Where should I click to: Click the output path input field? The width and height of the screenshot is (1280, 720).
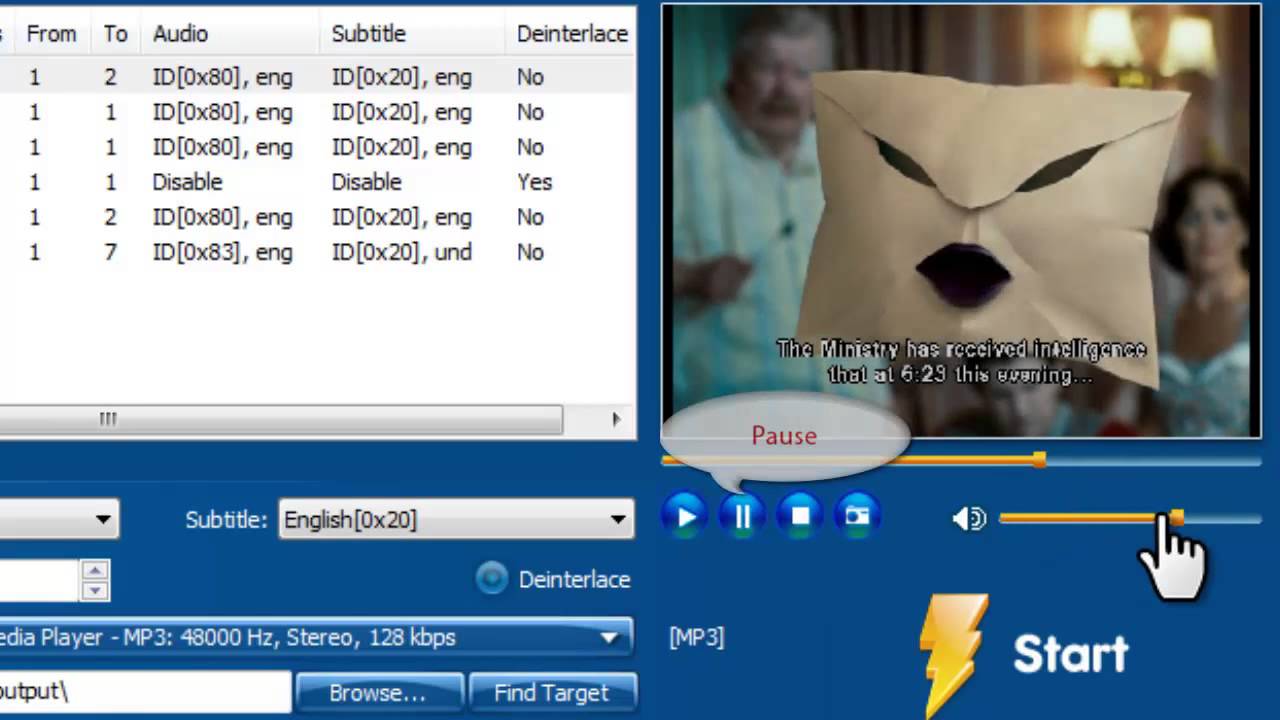click(145, 691)
